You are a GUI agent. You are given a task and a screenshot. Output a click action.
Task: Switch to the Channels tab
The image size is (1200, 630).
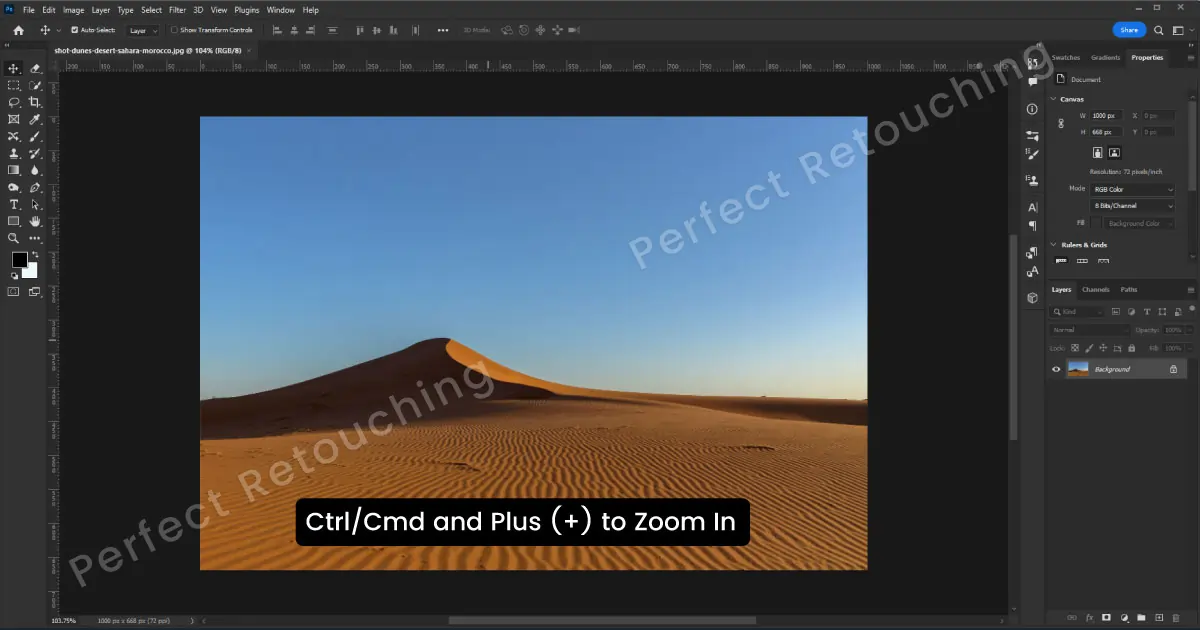1095,290
